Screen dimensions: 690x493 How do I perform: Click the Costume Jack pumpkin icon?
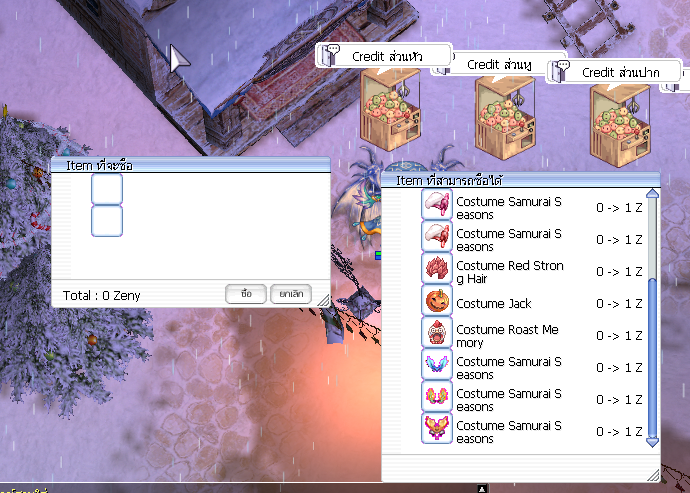pos(437,303)
